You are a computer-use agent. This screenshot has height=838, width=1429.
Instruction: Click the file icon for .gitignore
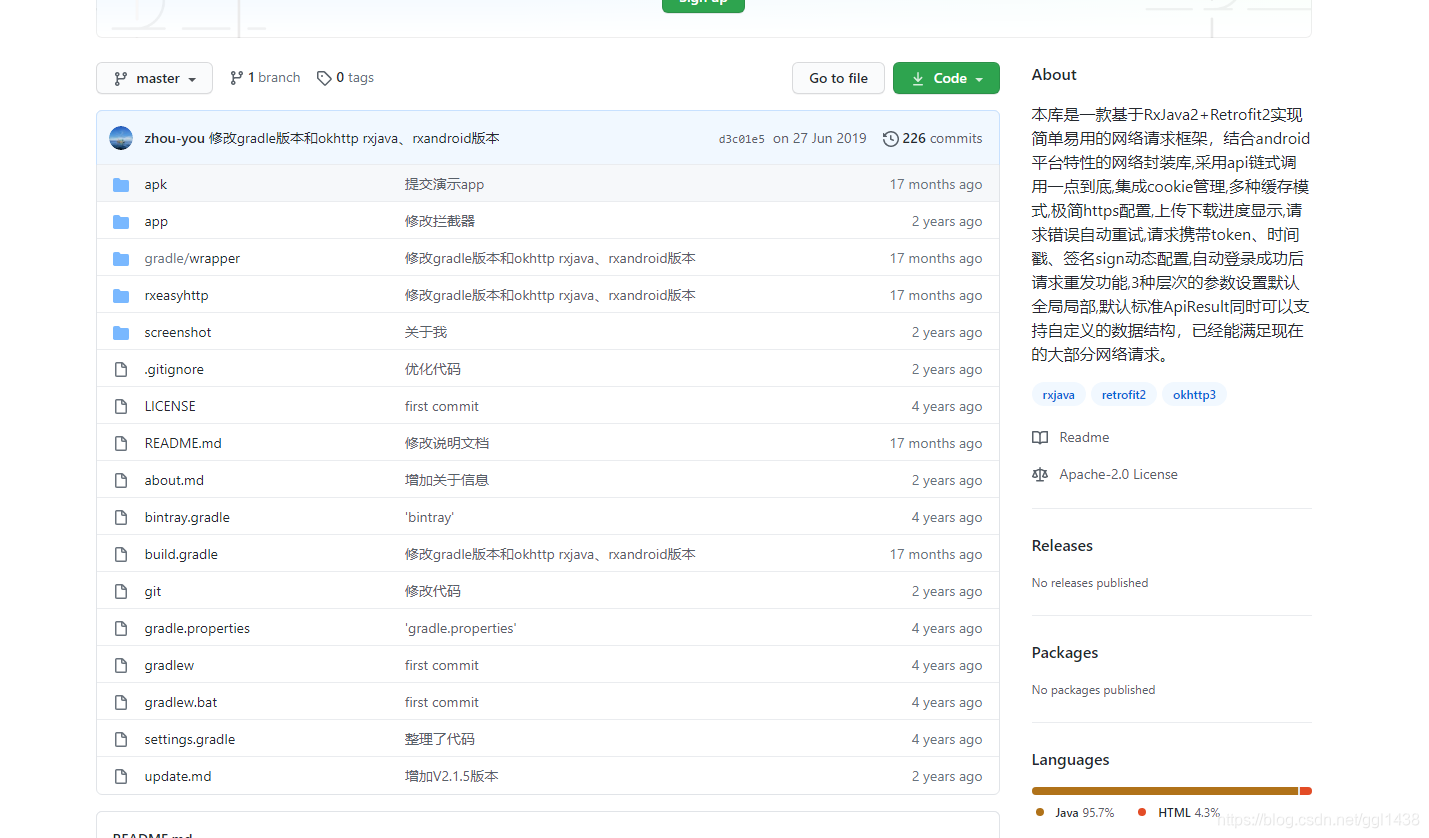tap(121, 369)
